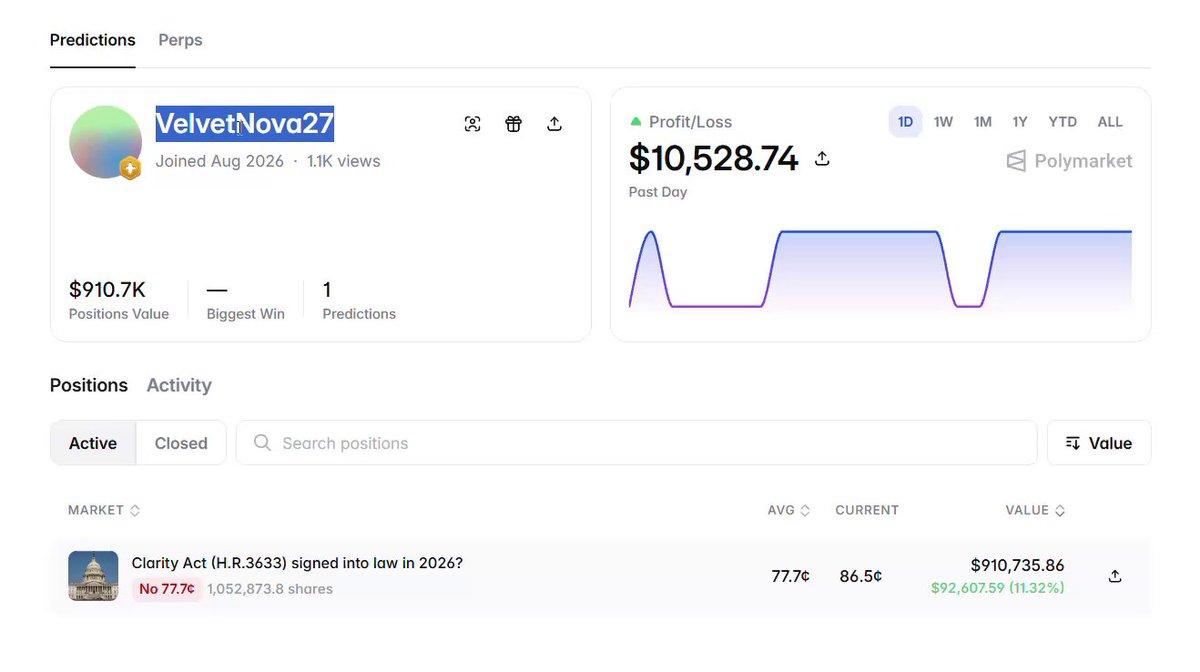
Task: Open the Clarity Act (H.R.3633) market link
Action: pyautogui.click(x=297, y=563)
